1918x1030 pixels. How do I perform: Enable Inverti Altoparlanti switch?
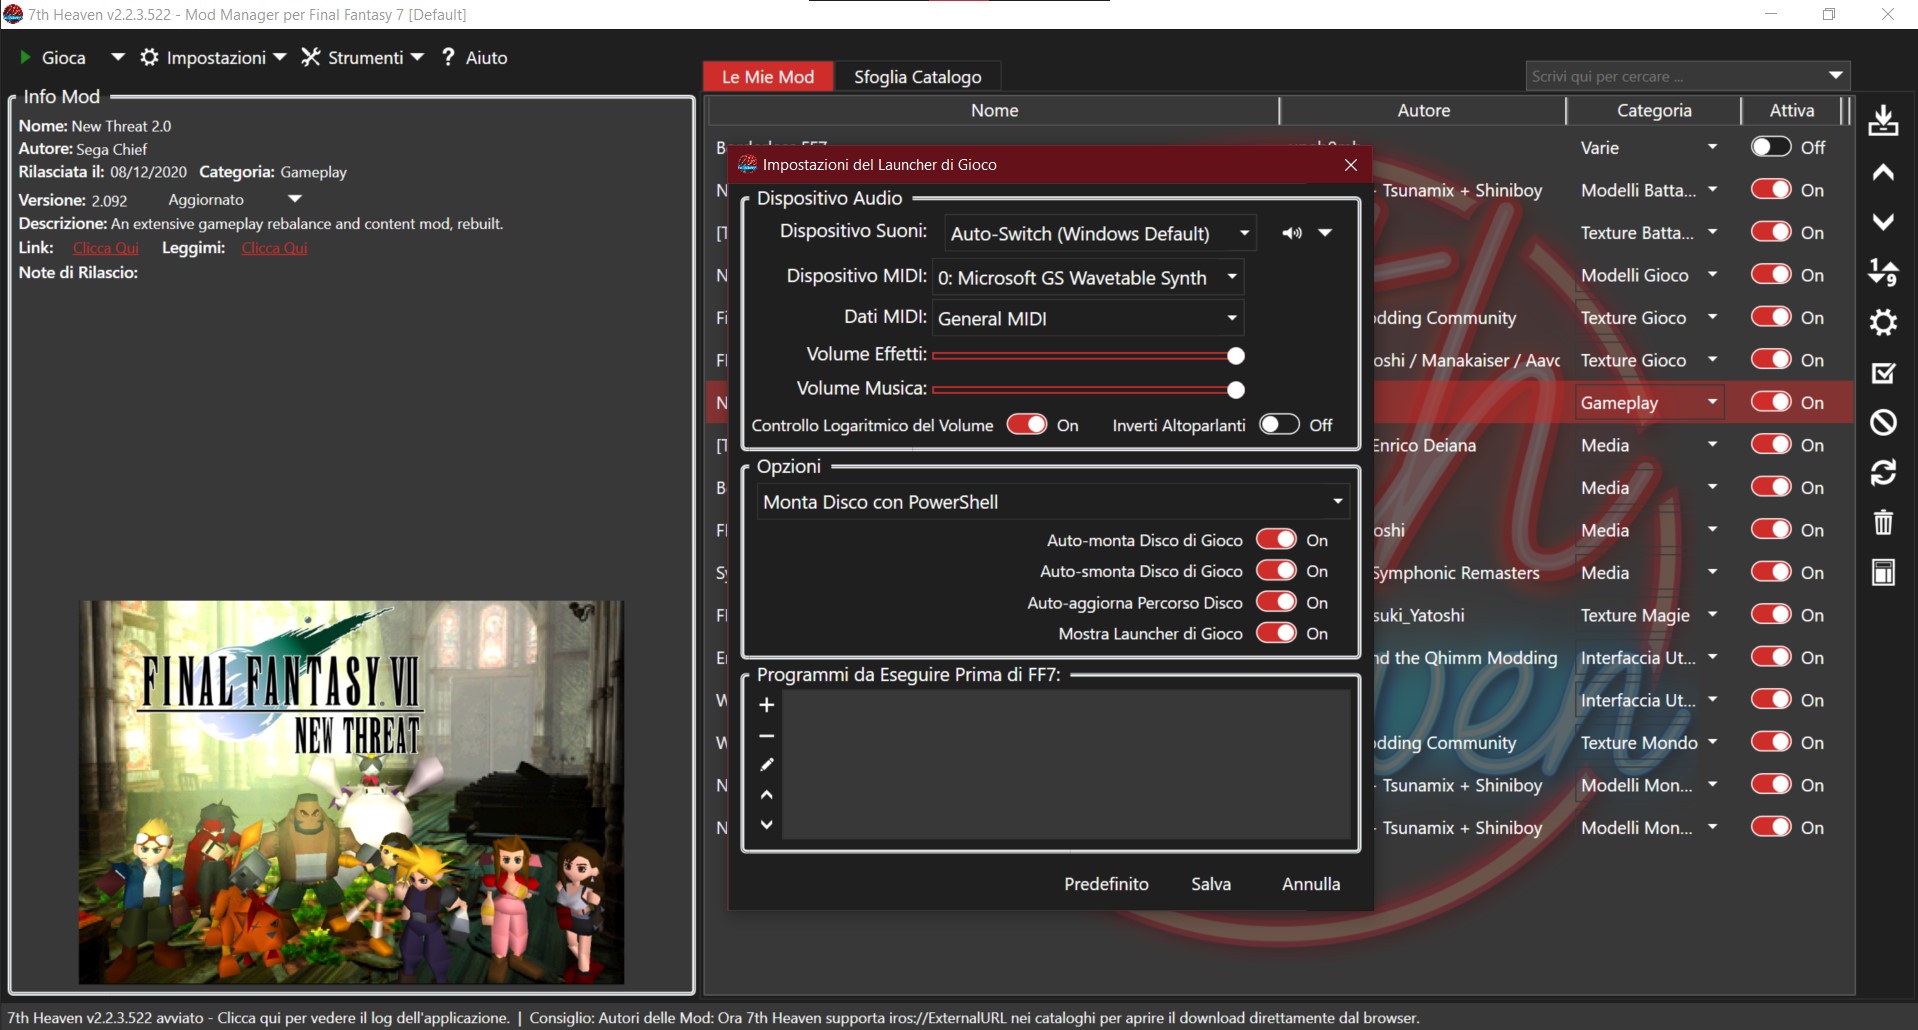(x=1279, y=425)
